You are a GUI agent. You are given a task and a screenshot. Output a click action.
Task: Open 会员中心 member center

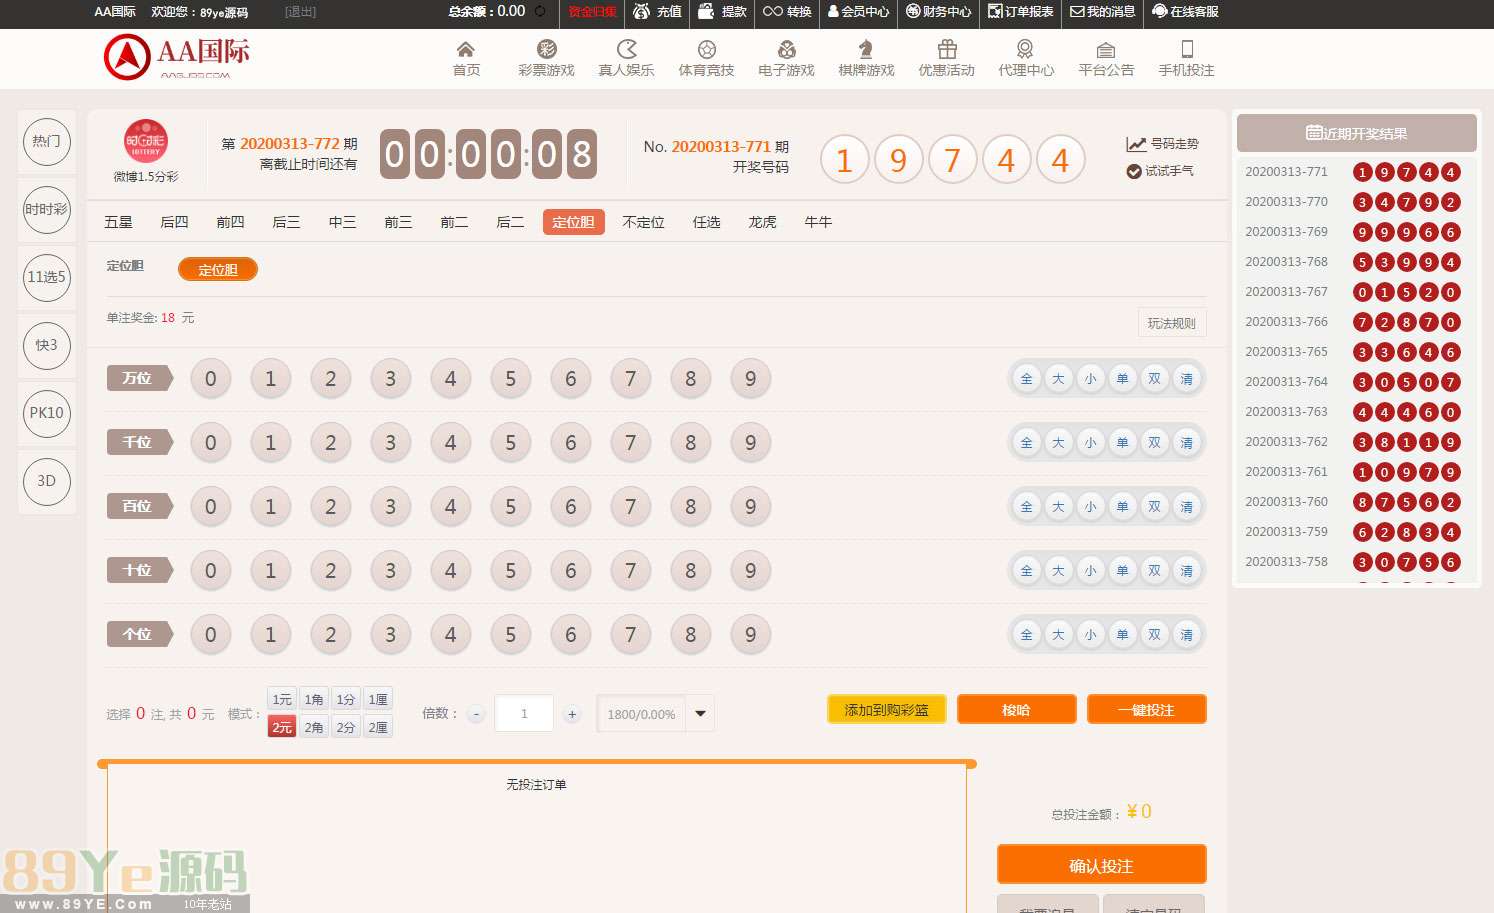[858, 11]
